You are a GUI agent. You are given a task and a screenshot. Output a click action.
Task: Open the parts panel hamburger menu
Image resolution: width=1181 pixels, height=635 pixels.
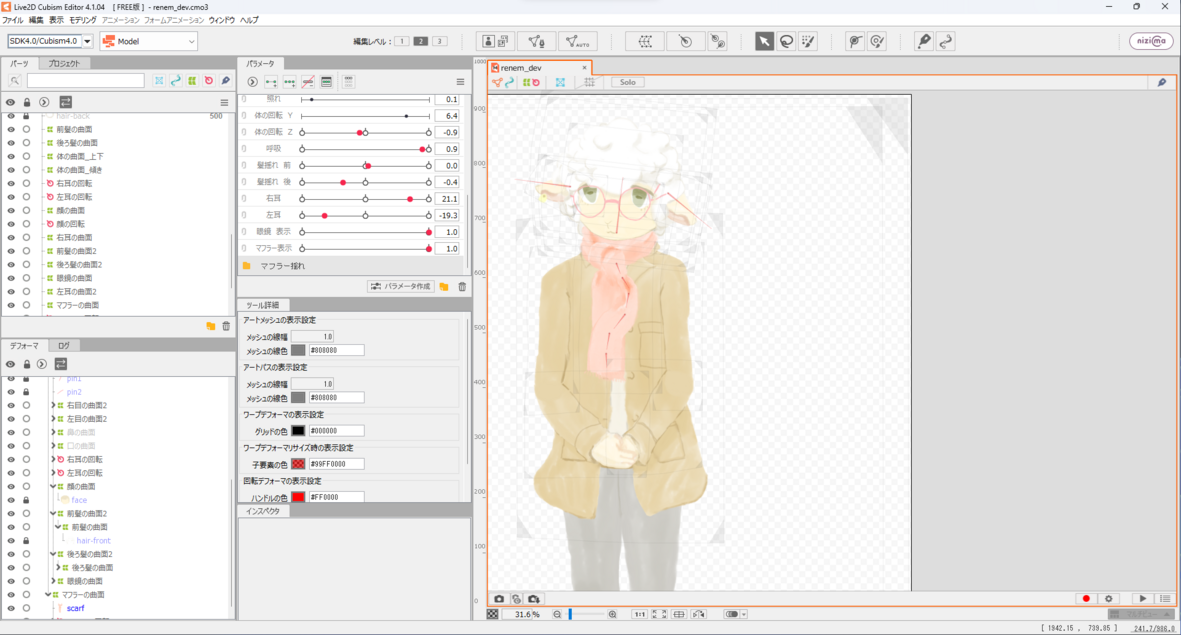(224, 102)
